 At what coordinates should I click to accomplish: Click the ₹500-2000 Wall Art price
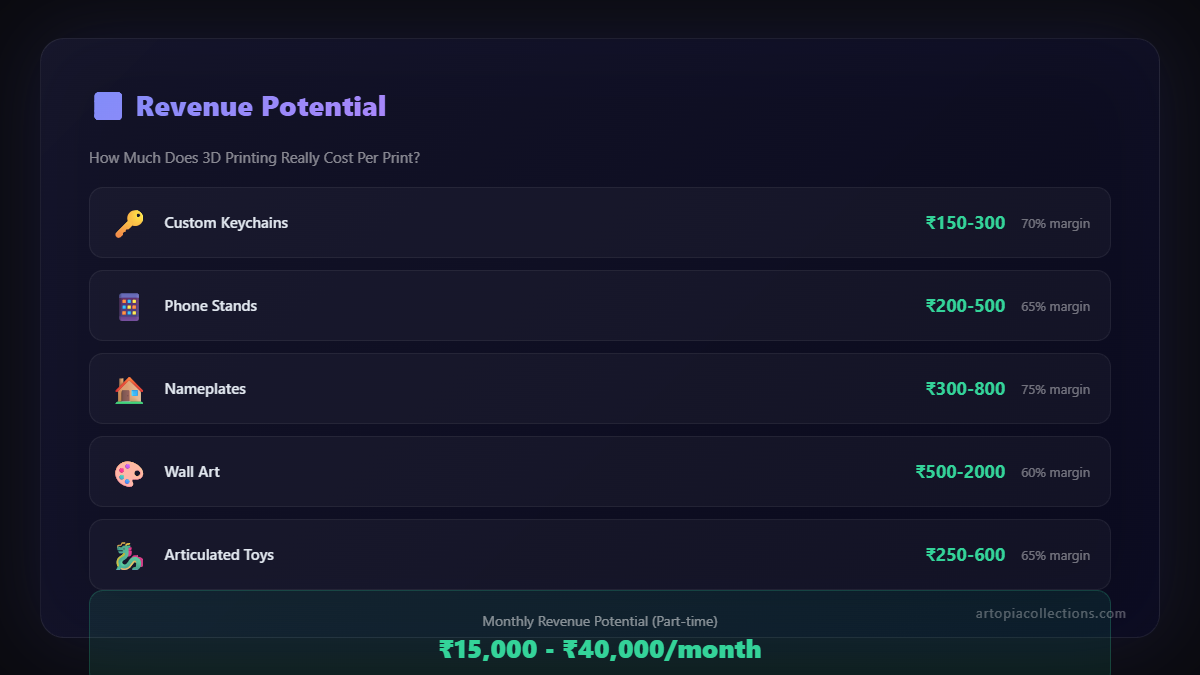[x=960, y=472]
